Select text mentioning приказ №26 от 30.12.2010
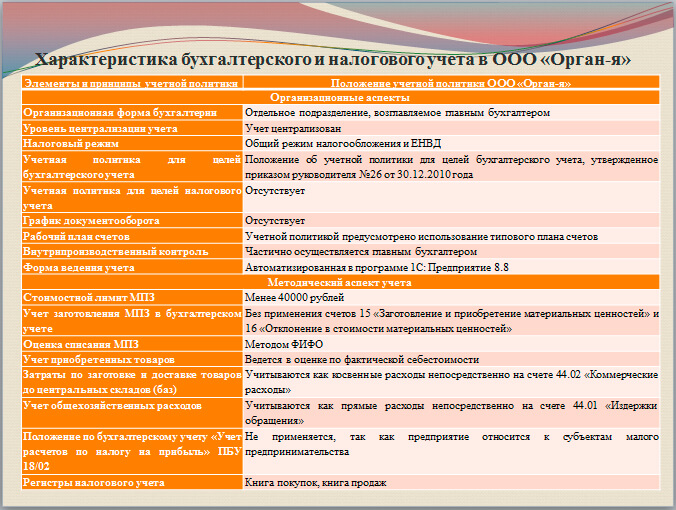Screen dimensions: 676x510 tap(451, 167)
